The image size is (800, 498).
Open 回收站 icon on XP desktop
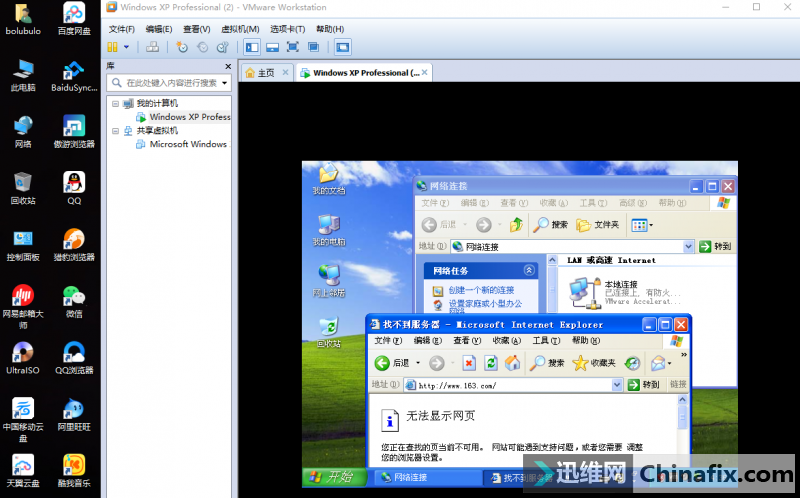pyautogui.click(x=329, y=332)
